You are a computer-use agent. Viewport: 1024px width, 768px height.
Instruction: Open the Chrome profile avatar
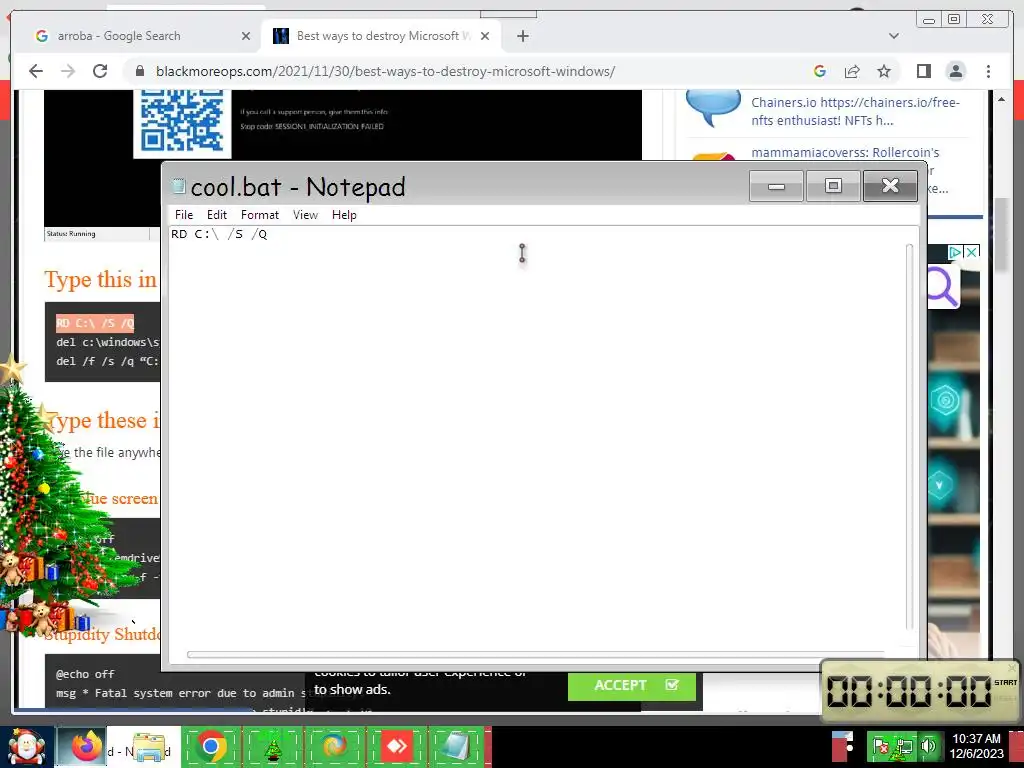(955, 71)
